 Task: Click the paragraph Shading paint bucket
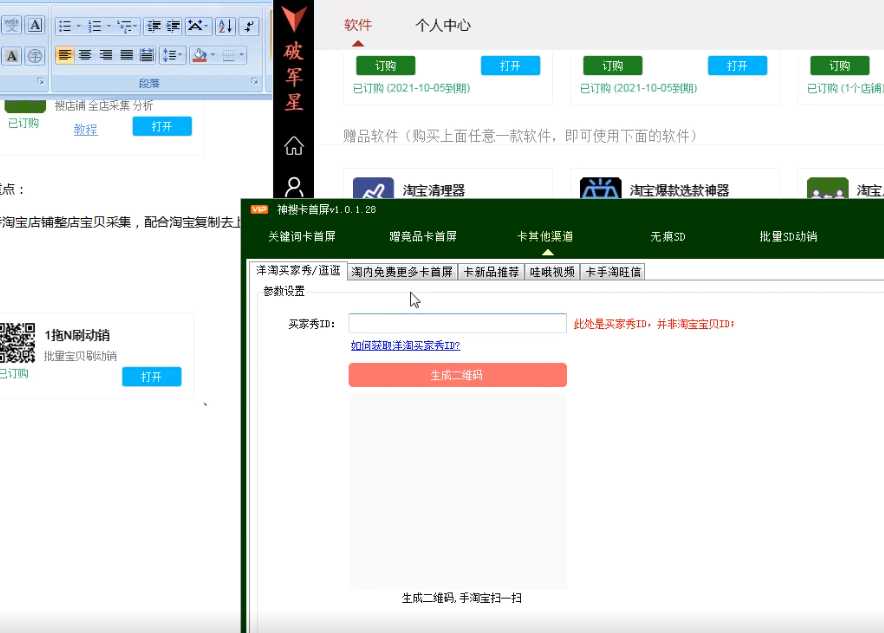point(200,55)
